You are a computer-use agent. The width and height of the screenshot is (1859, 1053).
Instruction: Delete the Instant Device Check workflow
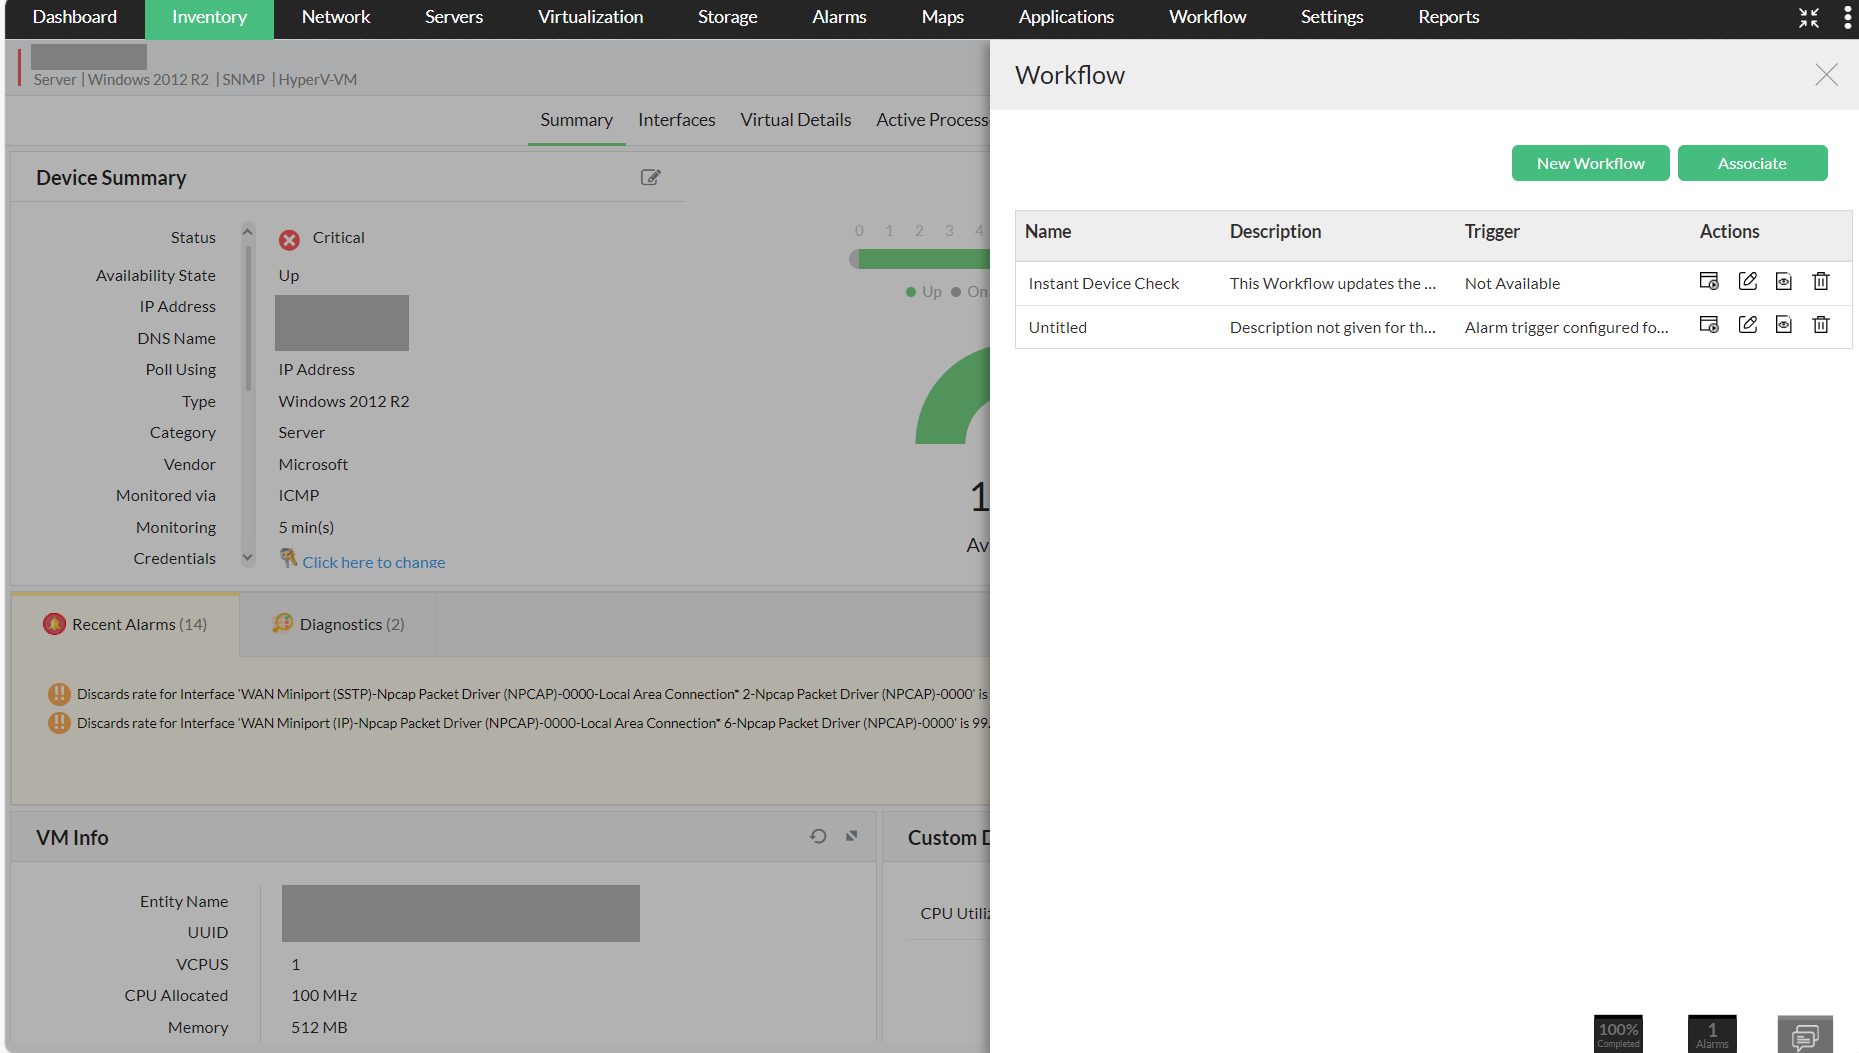[1821, 281]
